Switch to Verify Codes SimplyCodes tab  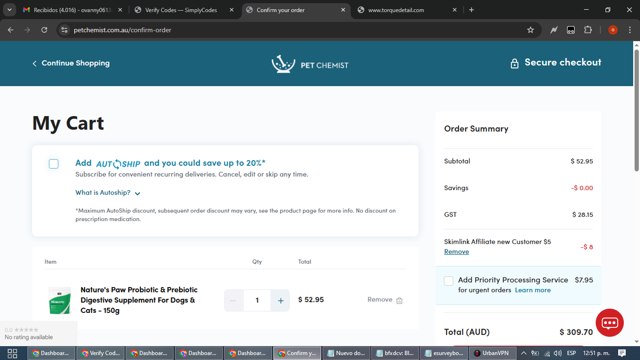(x=180, y=10)
